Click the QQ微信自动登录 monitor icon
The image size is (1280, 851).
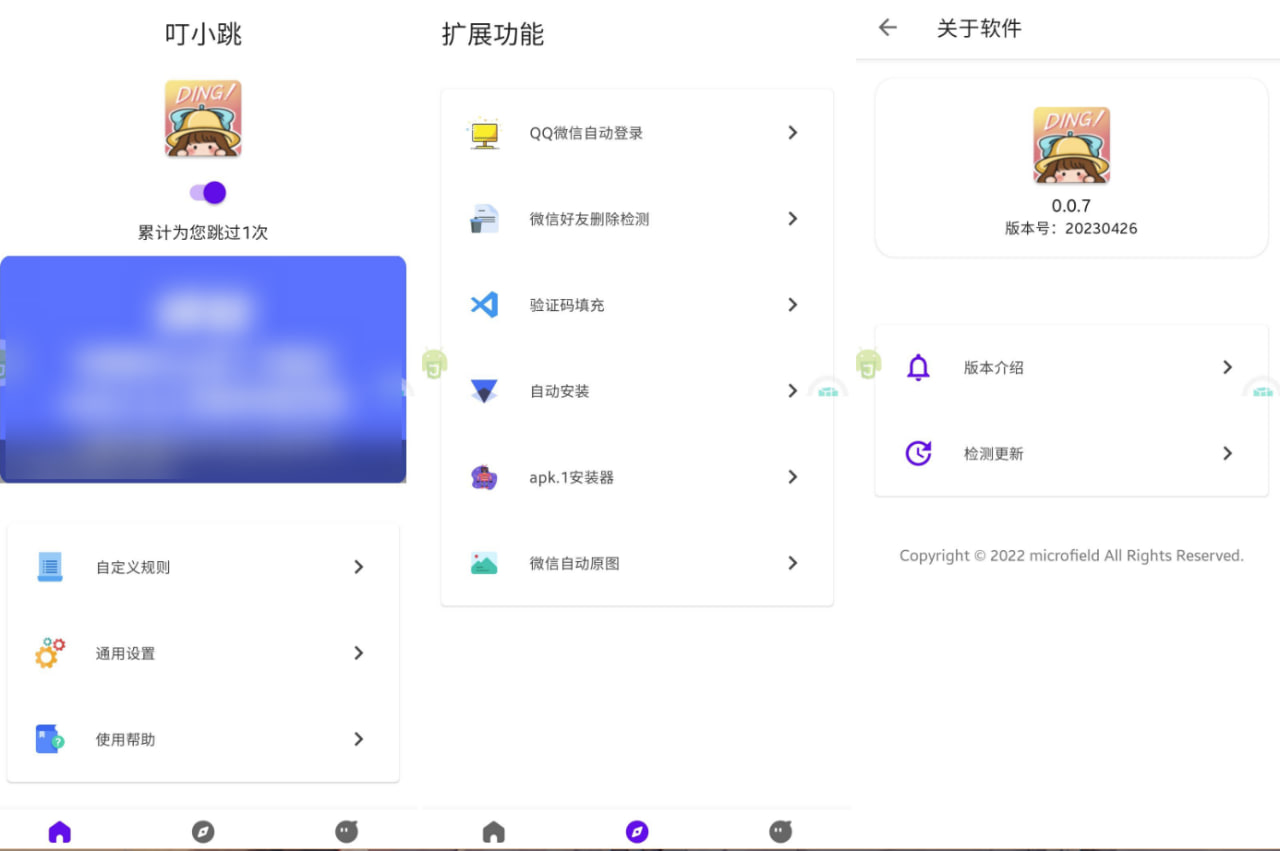pos(485,133)
